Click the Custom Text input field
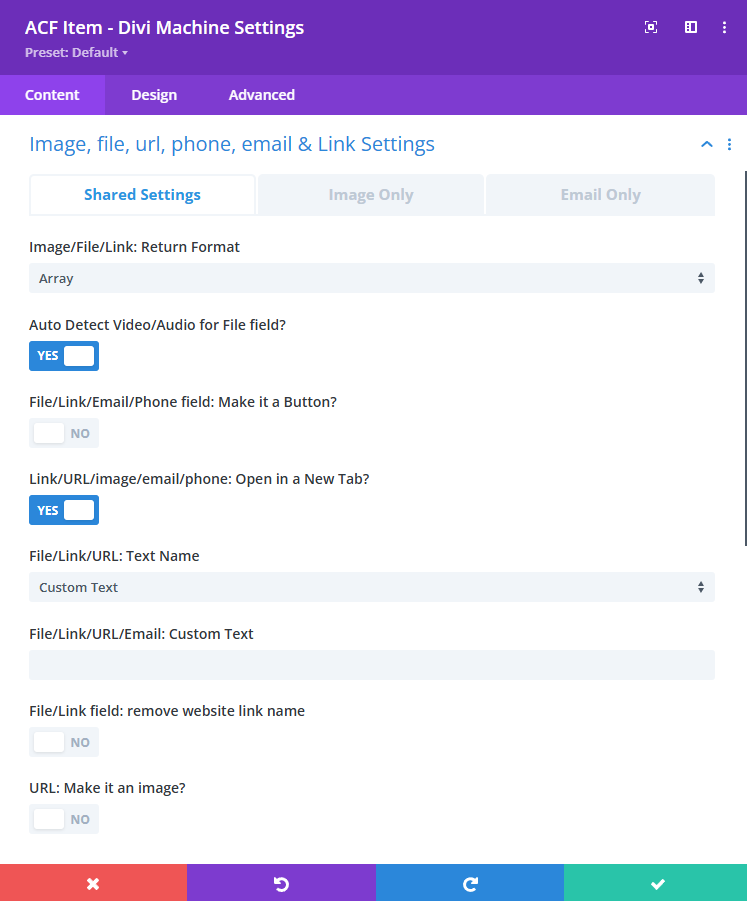This screenshot has height=901, width=747. tap(372, 665)
